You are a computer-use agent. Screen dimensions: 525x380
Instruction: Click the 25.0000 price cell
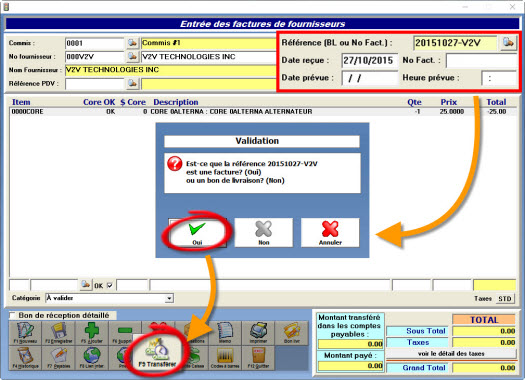tap(452, 111)
